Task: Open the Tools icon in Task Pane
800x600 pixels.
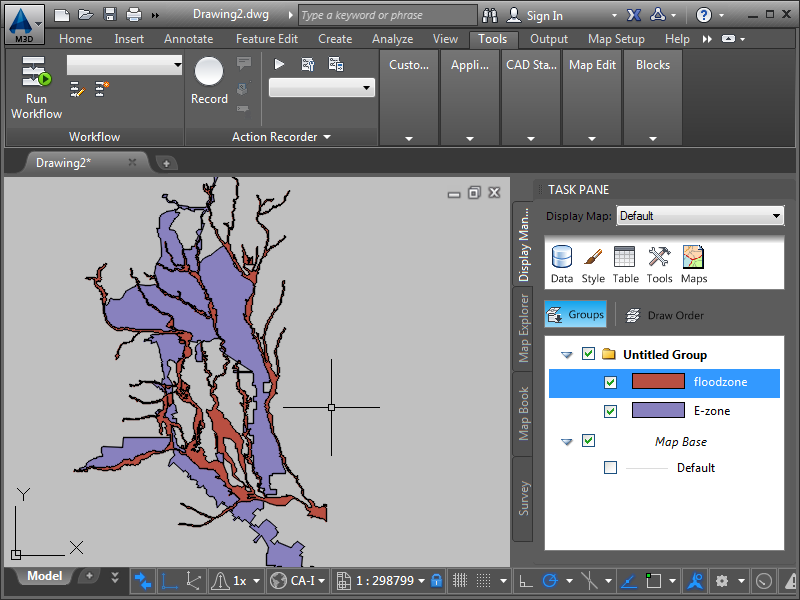Action: click(x=659, y=264)
